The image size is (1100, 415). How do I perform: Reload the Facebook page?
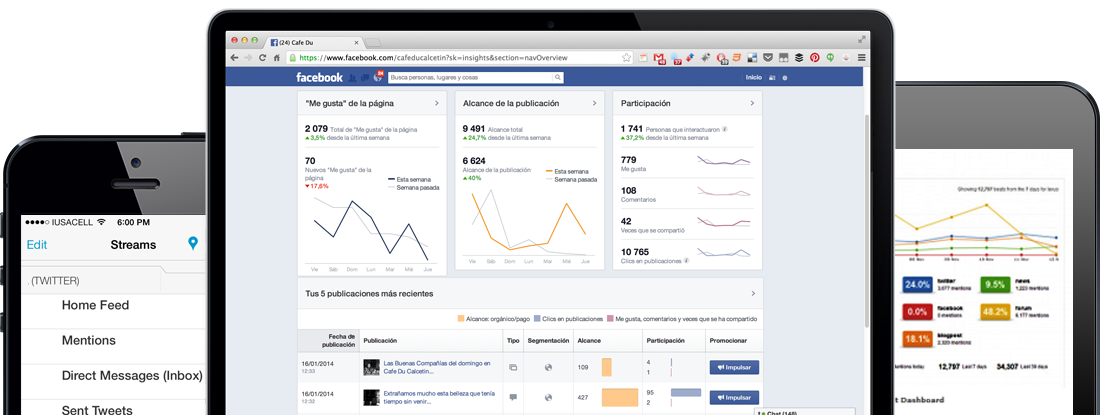coord(263,58)
